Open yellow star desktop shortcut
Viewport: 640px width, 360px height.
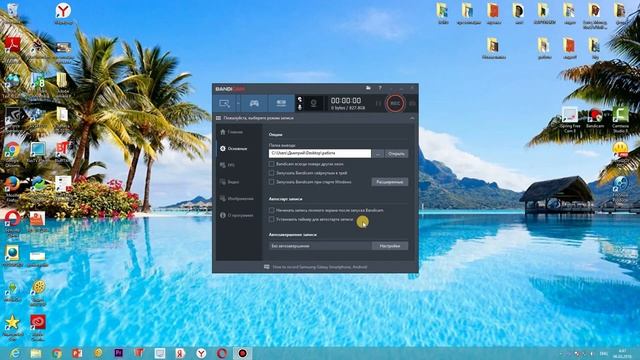click(12, 327)
